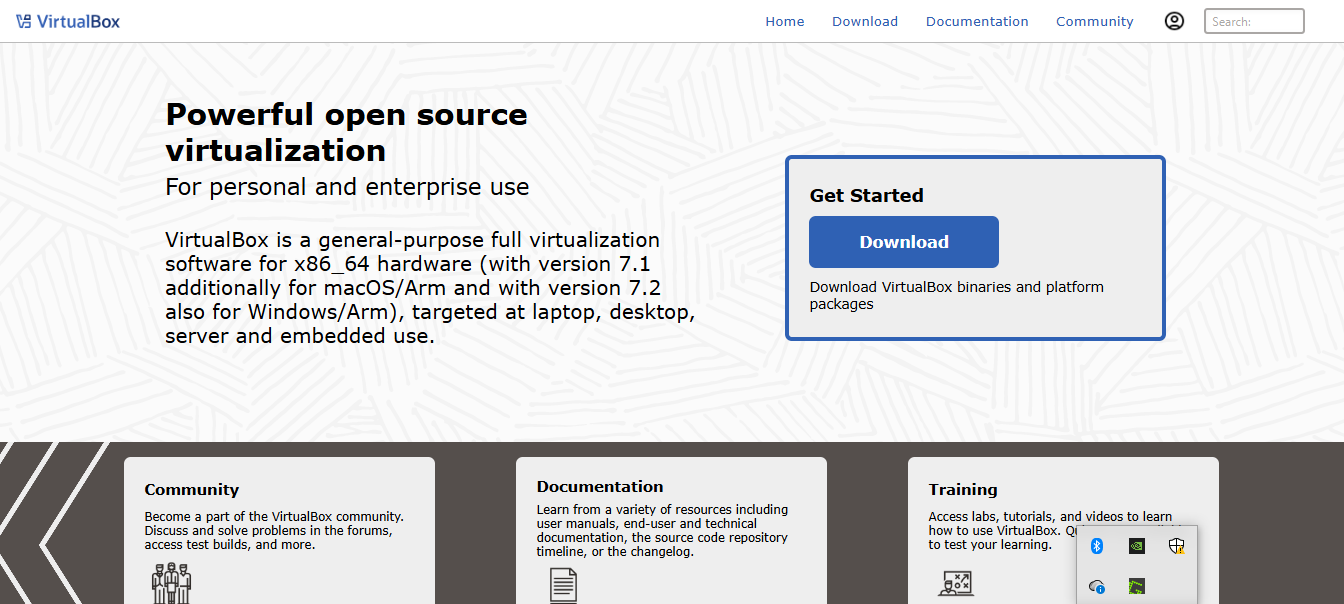Go to Home in the navigation bar

(785, 21)
